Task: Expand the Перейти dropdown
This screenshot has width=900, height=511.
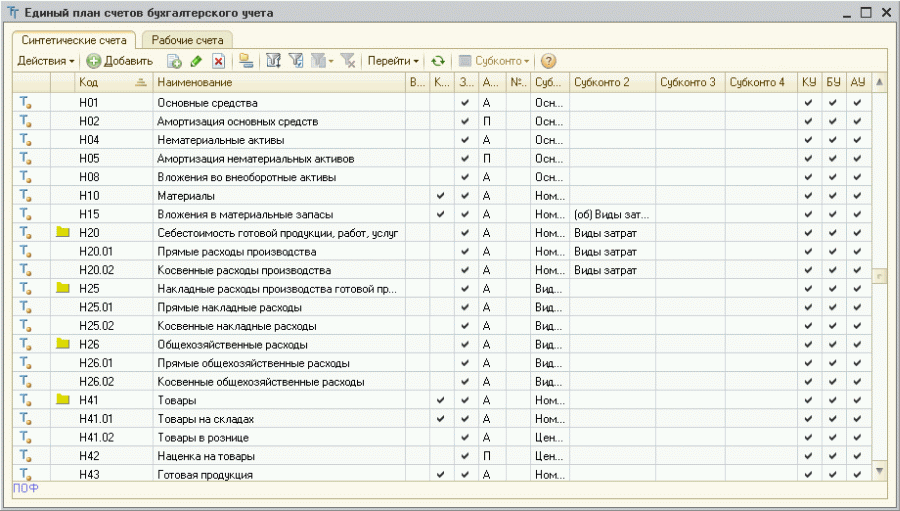Action: click(393, 61)
